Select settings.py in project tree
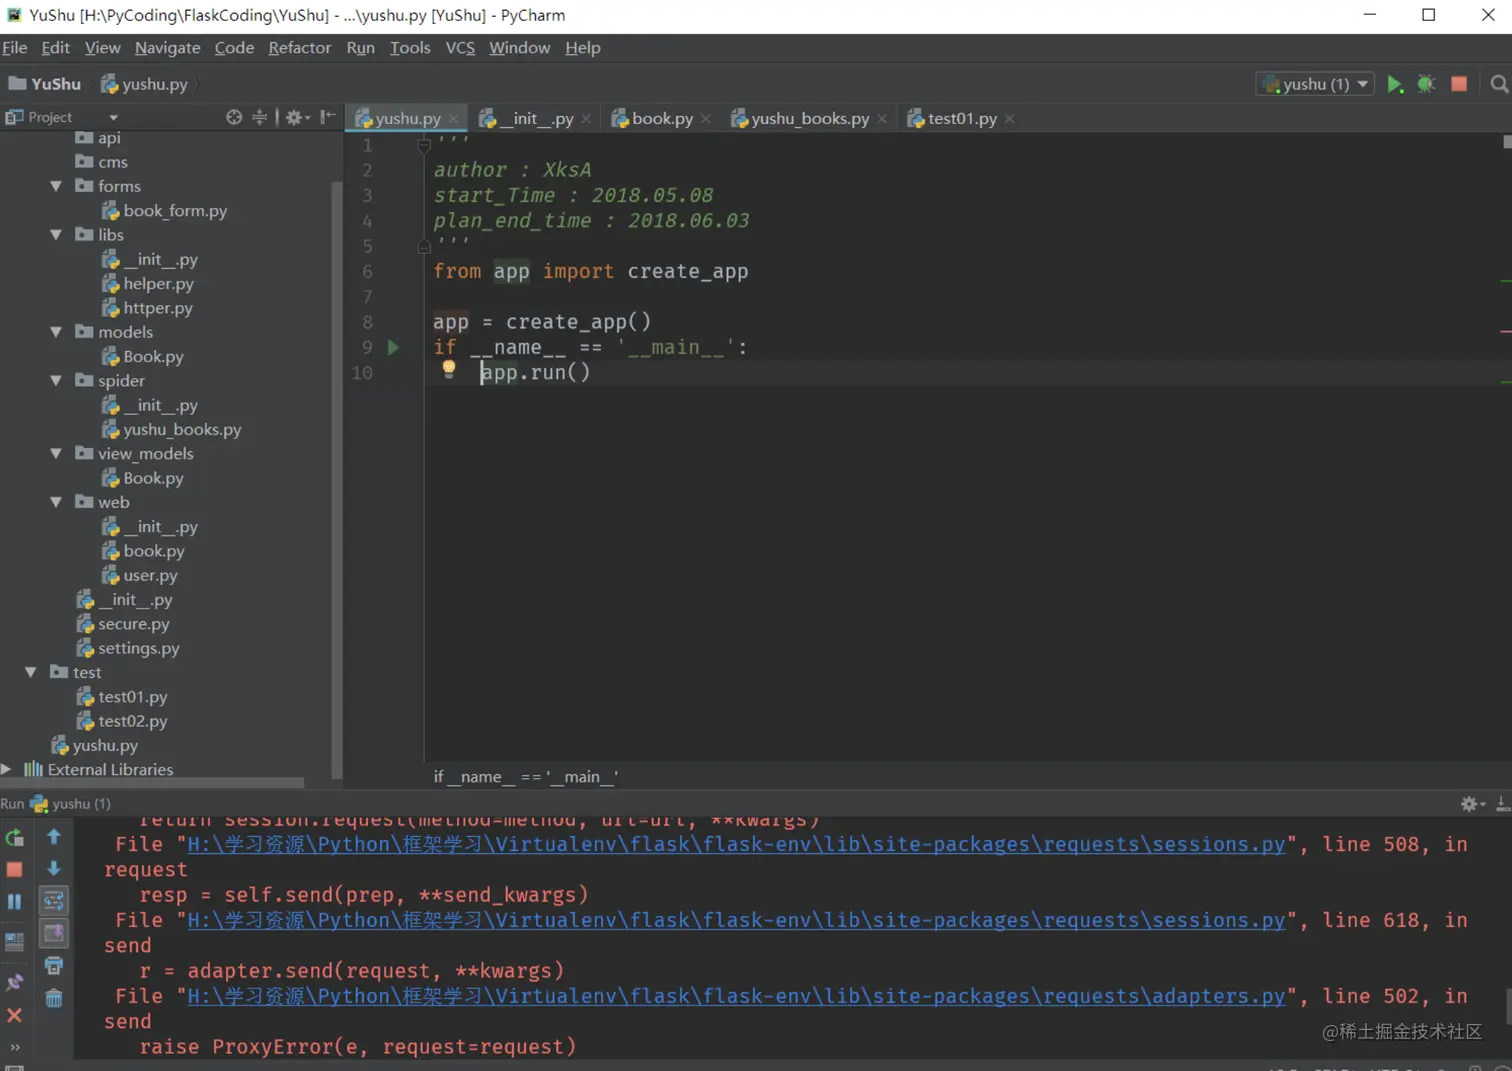This screenshot has height=1071, width=1512. tap(129, 648)
